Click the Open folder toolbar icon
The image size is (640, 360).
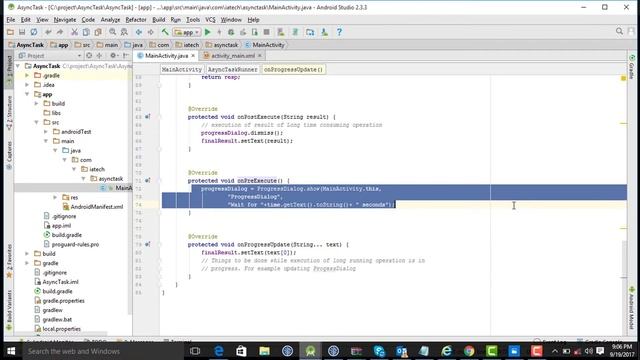pos(10,32)
